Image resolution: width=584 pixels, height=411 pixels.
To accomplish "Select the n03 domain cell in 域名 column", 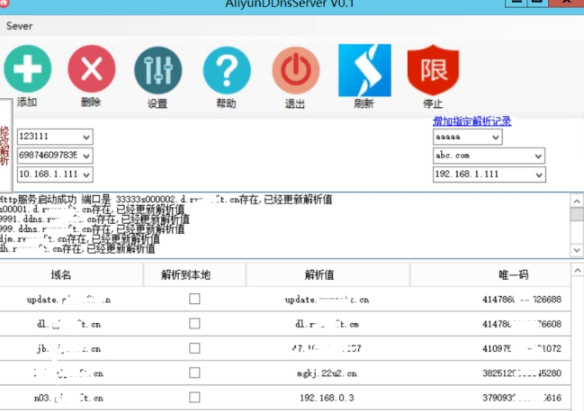I will pos(72,398).
